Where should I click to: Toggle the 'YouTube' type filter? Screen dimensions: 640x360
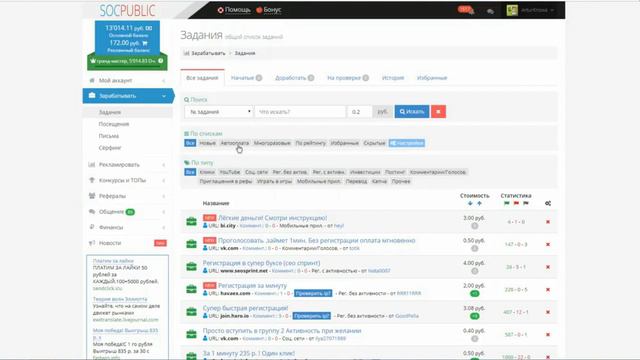[x=230, y=172]
